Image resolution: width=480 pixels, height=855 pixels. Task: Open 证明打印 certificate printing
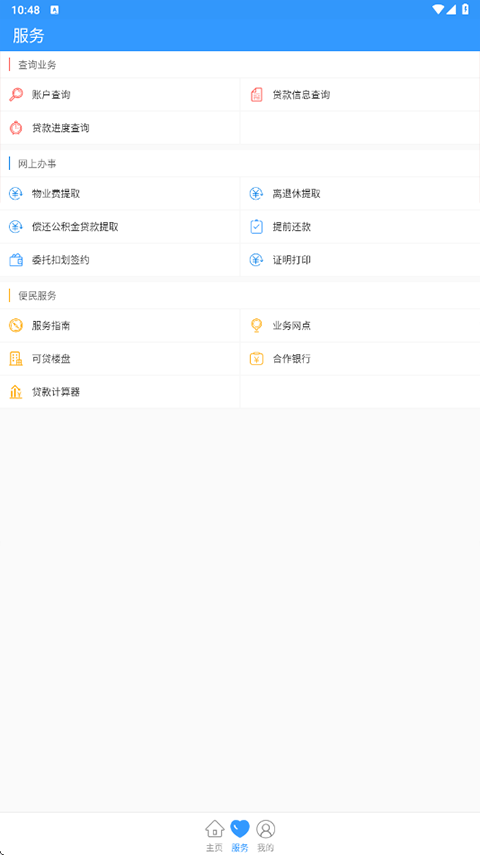tap(360, 260)
